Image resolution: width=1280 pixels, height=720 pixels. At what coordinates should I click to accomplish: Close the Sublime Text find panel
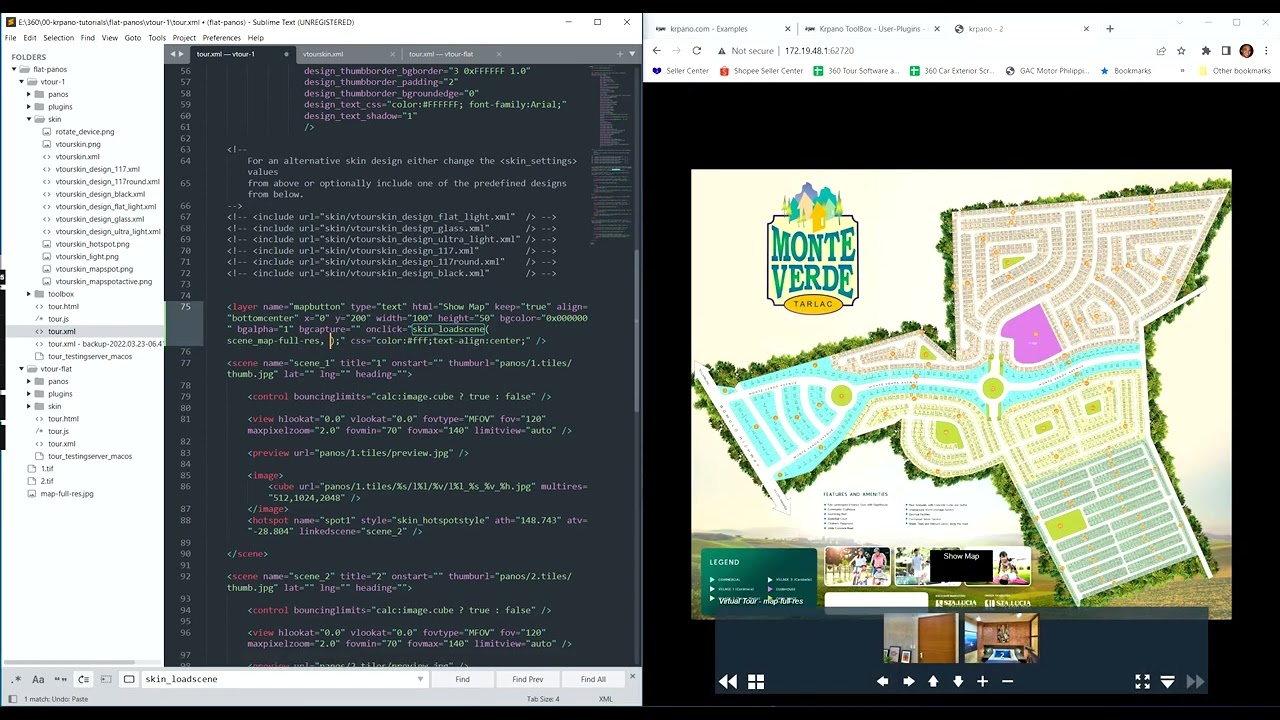point(632,678)
